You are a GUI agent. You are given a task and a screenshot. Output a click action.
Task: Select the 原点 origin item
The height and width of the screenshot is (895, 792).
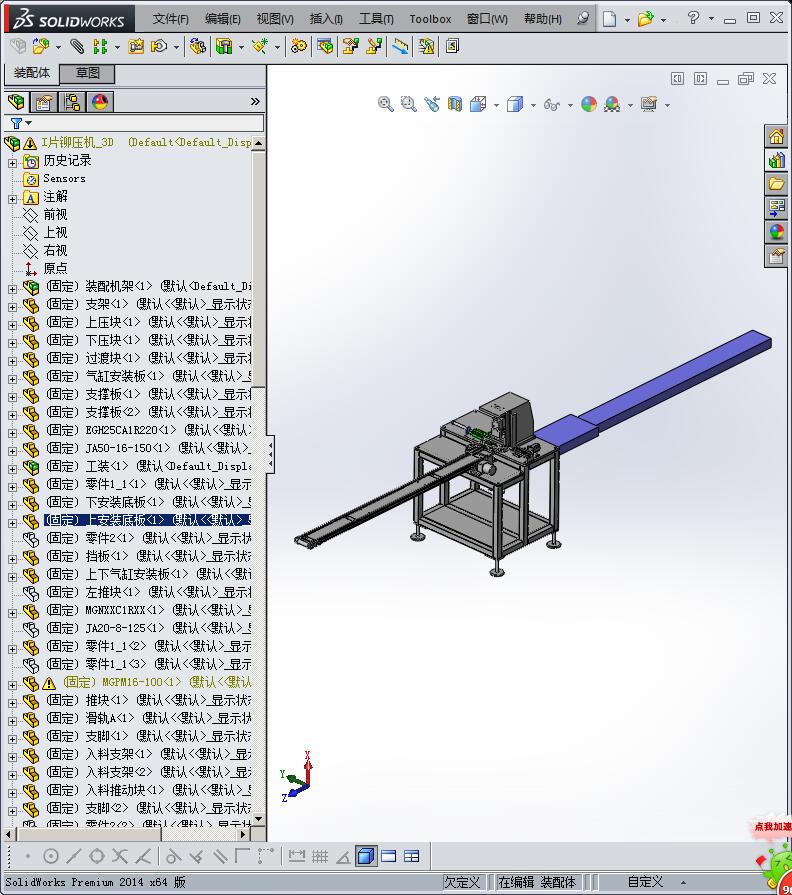pyautogui.click(x=55, y=268)
